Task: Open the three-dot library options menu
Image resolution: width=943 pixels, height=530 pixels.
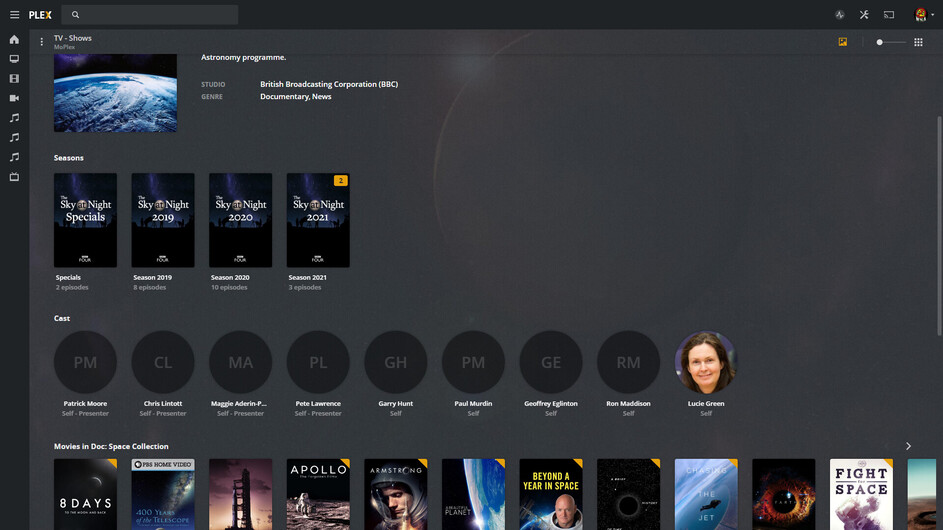Action: point(41,42)
